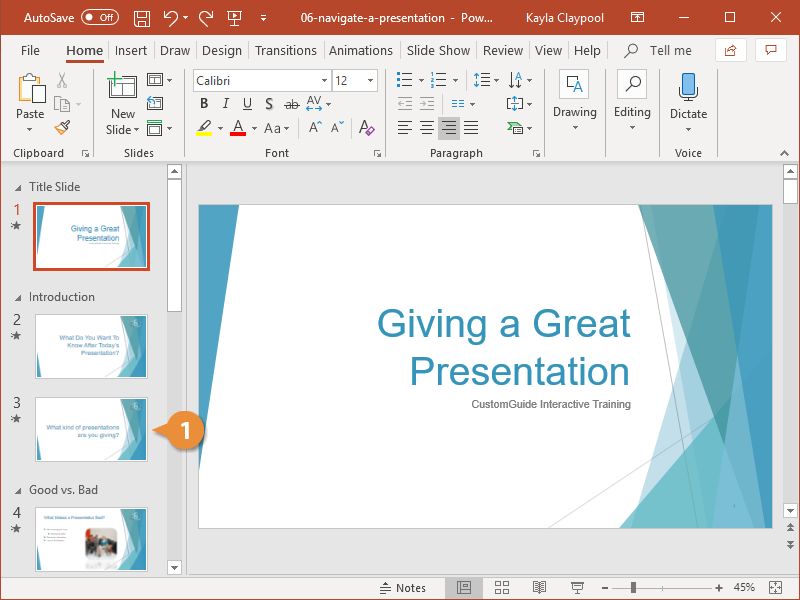Click the Save icon in title bar
This screenshot has height=600, width=800.
pos(141,18)
